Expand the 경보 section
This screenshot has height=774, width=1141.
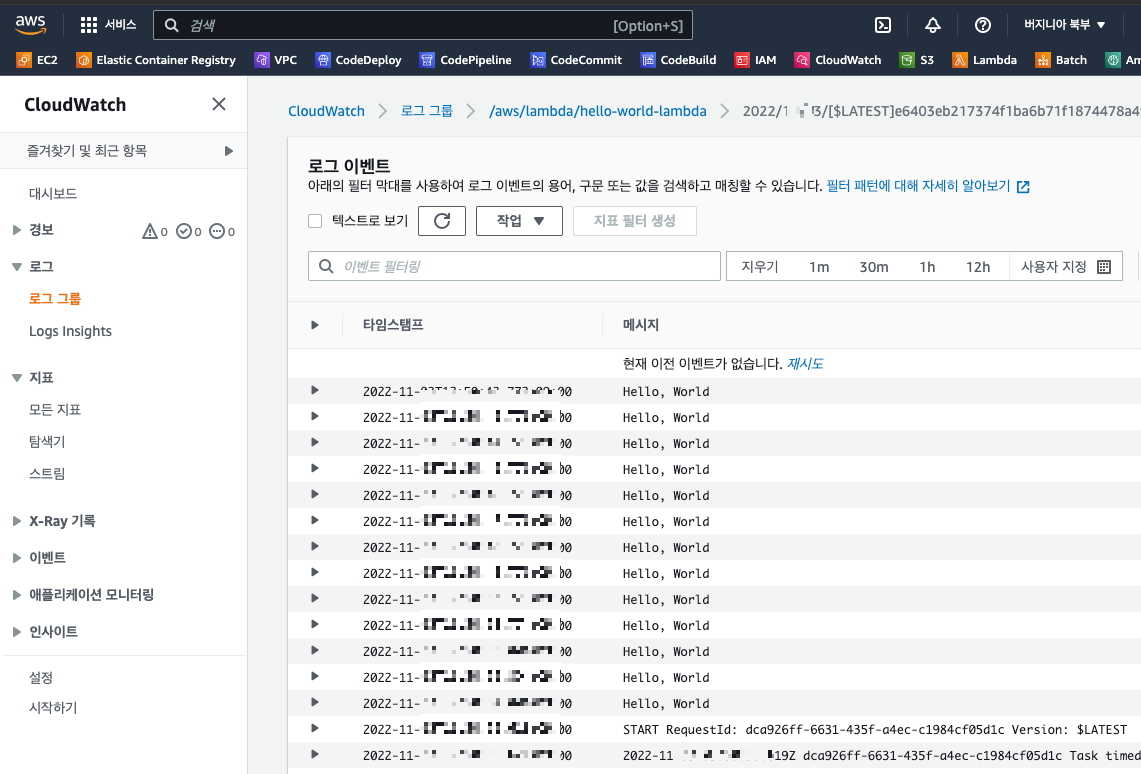(x=17, y=230)
